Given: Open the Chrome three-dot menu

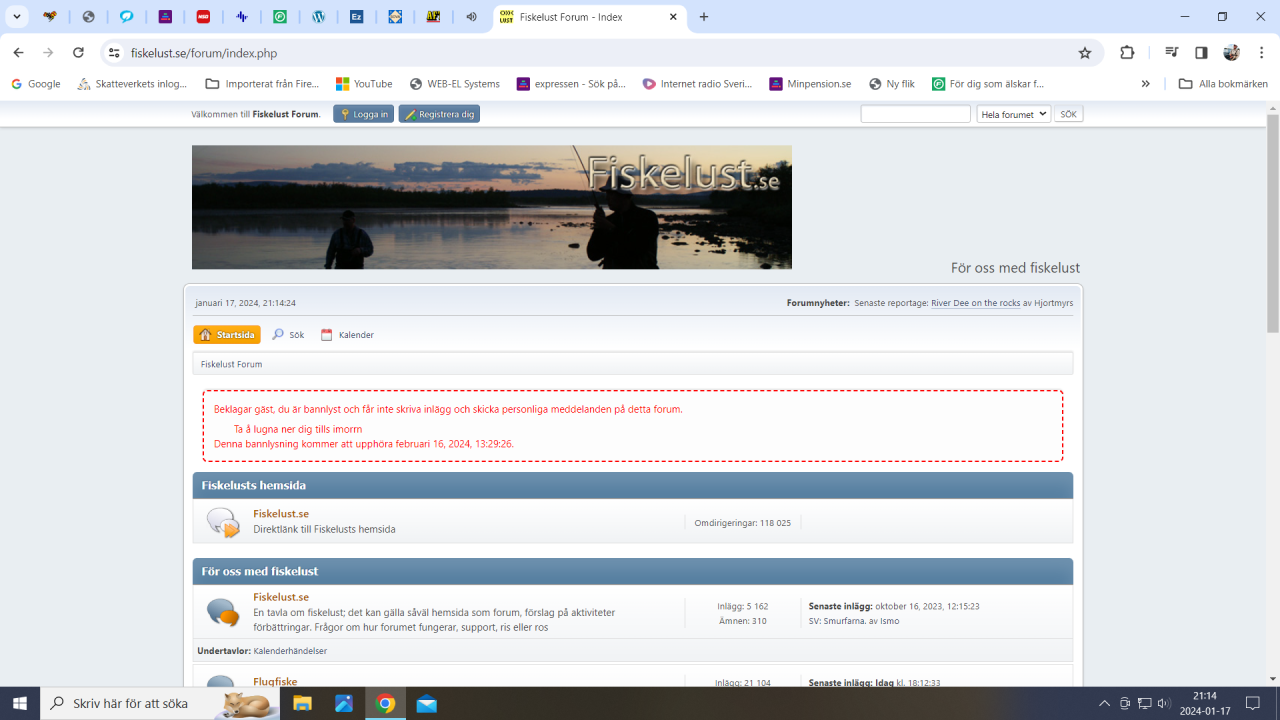Looking at the screenshot, I should tap(1261, 53).
